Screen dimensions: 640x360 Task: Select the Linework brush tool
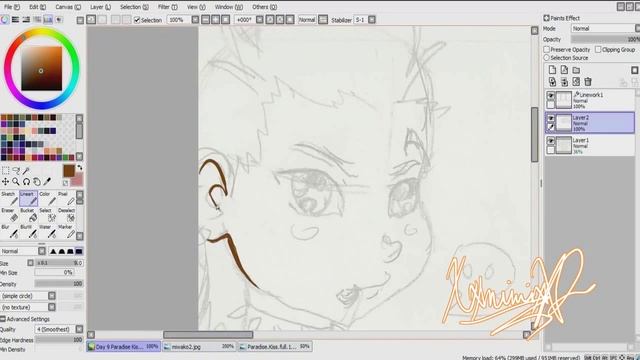tap(28, 198)
